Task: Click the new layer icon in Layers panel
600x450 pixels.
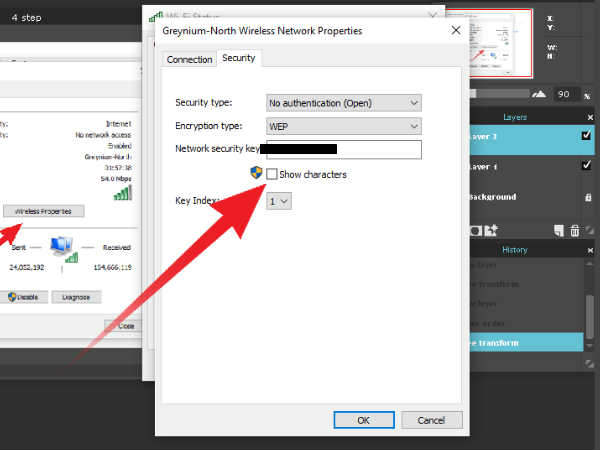Action: [557, 231]
